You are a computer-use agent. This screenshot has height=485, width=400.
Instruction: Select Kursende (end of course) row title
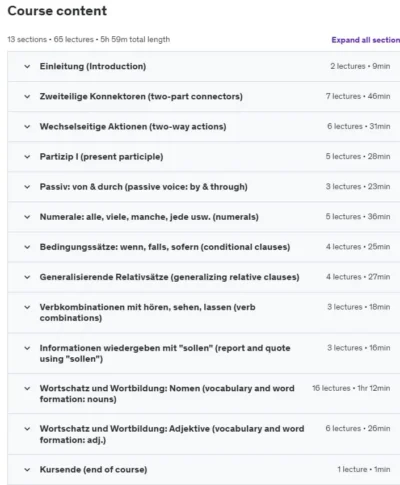tap(93, 470)
